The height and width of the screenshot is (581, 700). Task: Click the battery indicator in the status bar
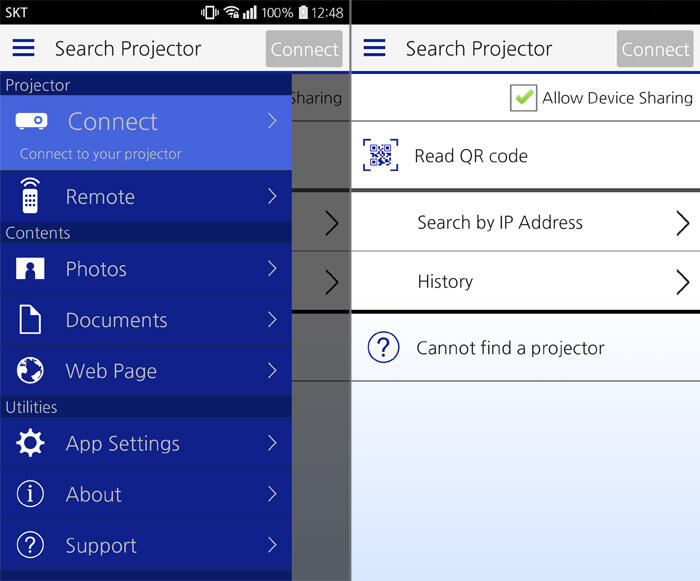(x=303, y=12)
